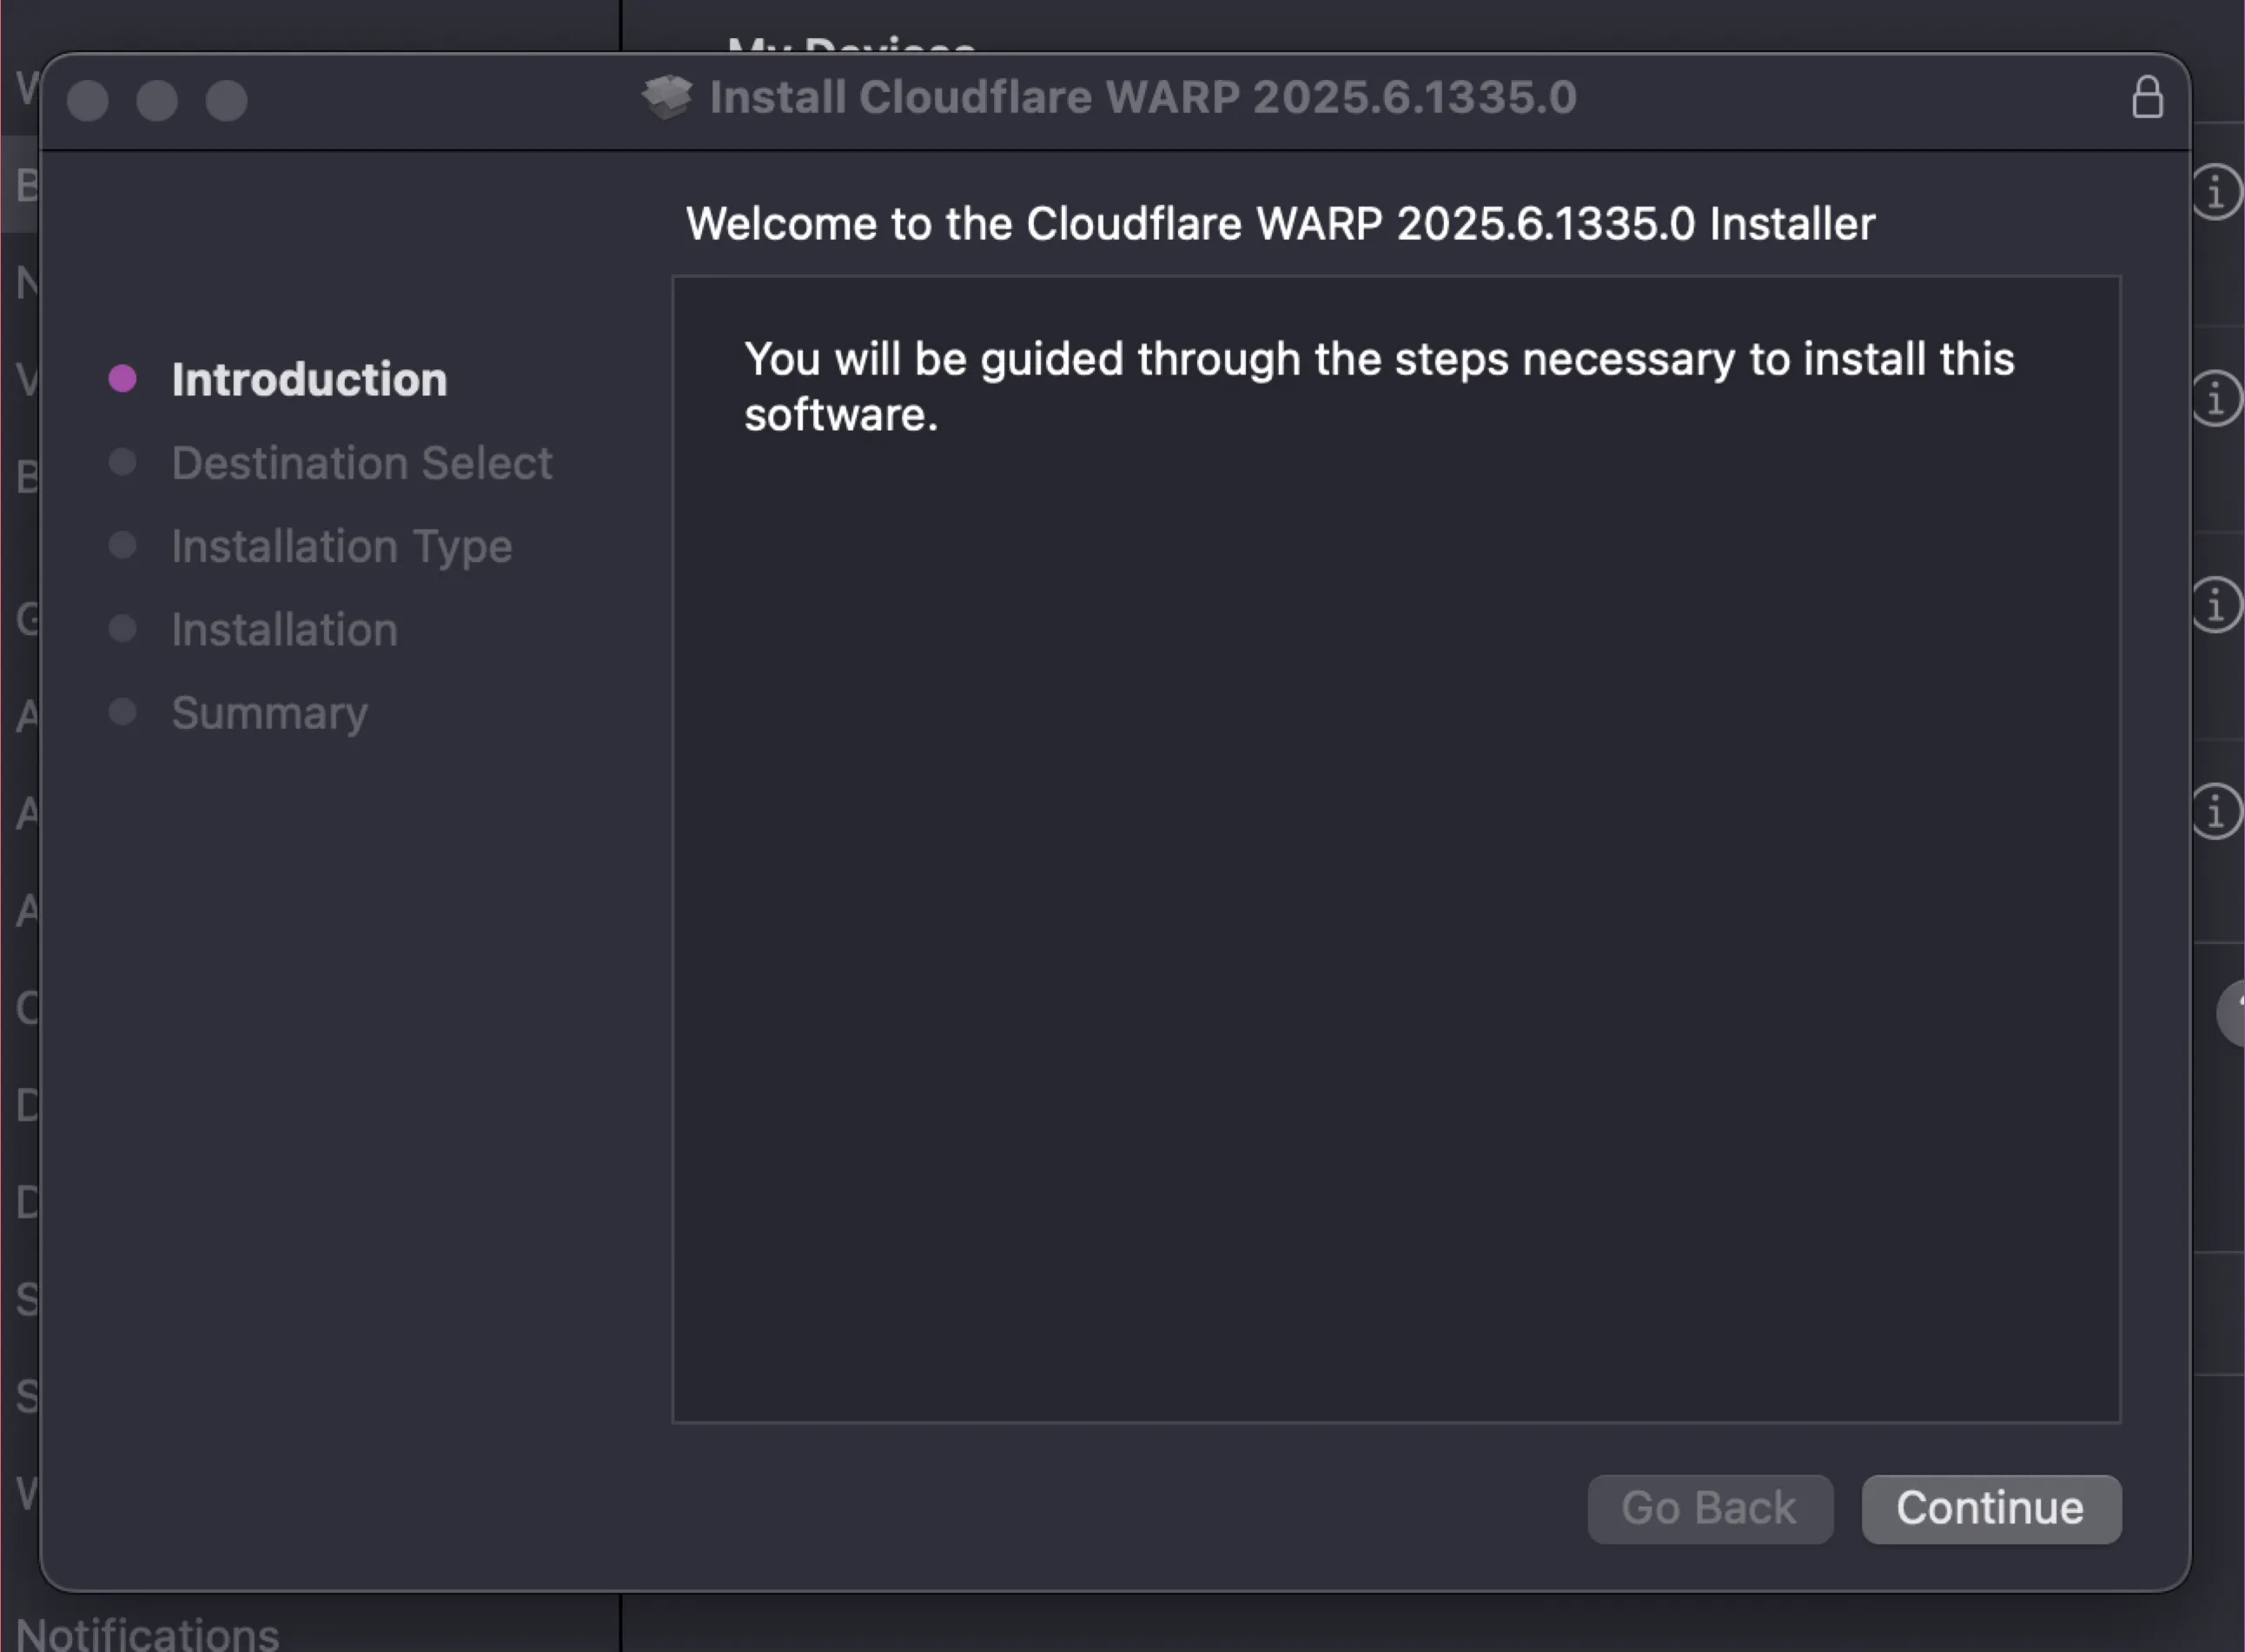Click the Go Back button

1710,1508
